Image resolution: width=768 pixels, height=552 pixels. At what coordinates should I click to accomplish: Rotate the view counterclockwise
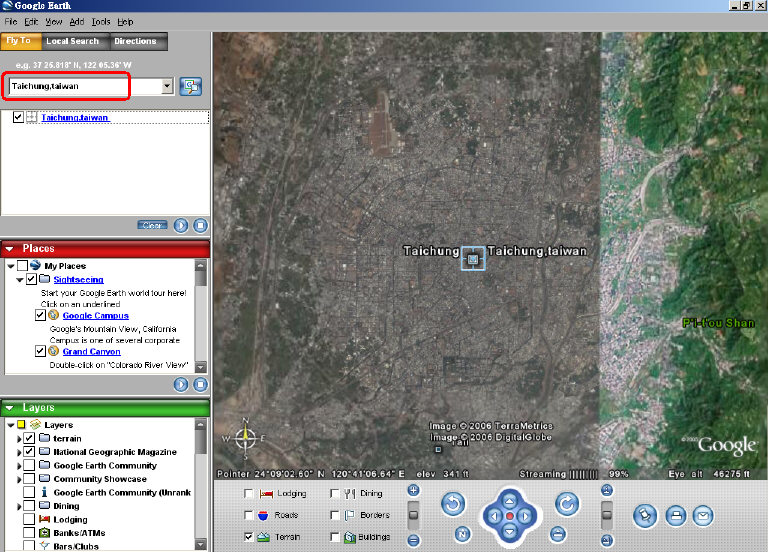click(x=453, y=504)
